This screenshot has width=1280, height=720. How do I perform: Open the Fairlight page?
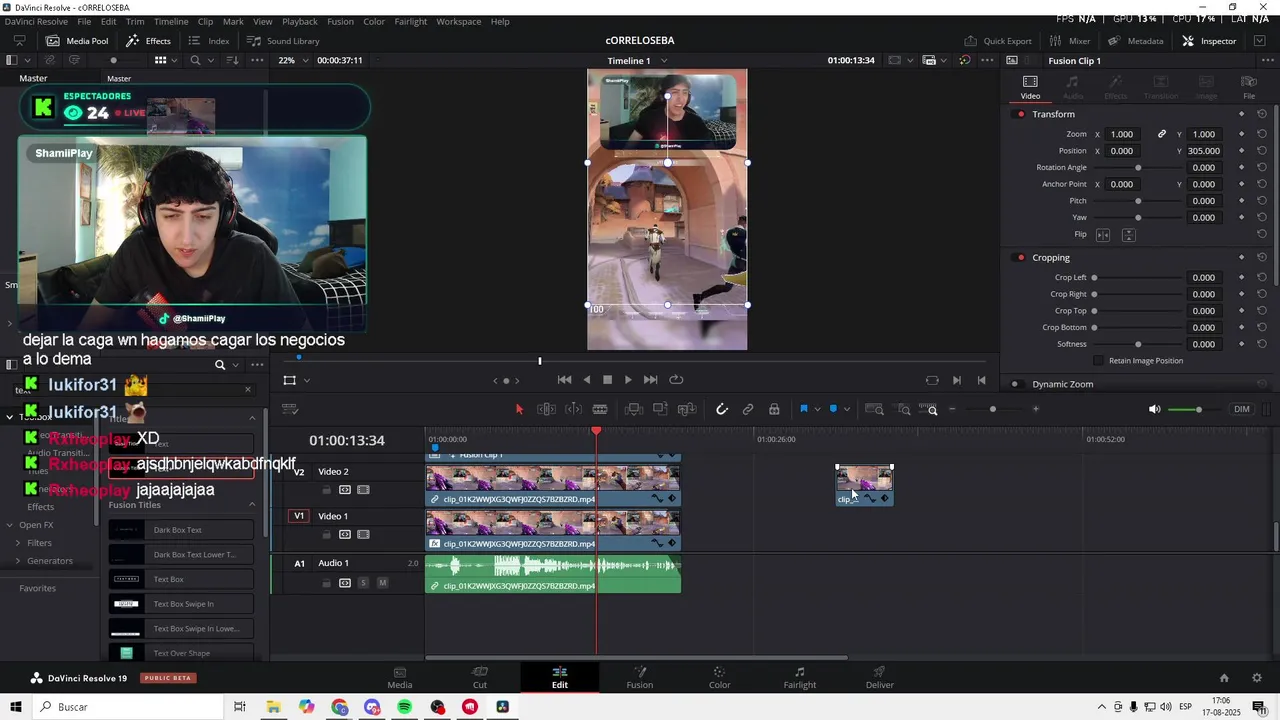(799, 677)
